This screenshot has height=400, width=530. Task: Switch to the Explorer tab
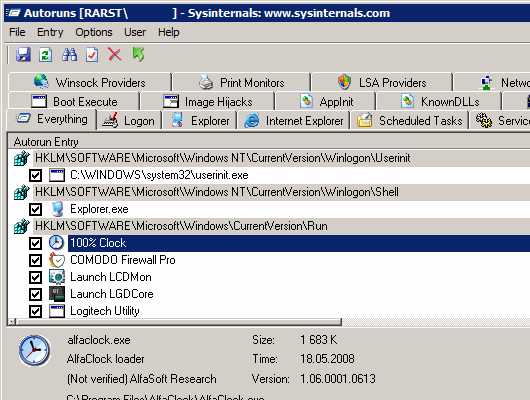(x=199, y=120)
